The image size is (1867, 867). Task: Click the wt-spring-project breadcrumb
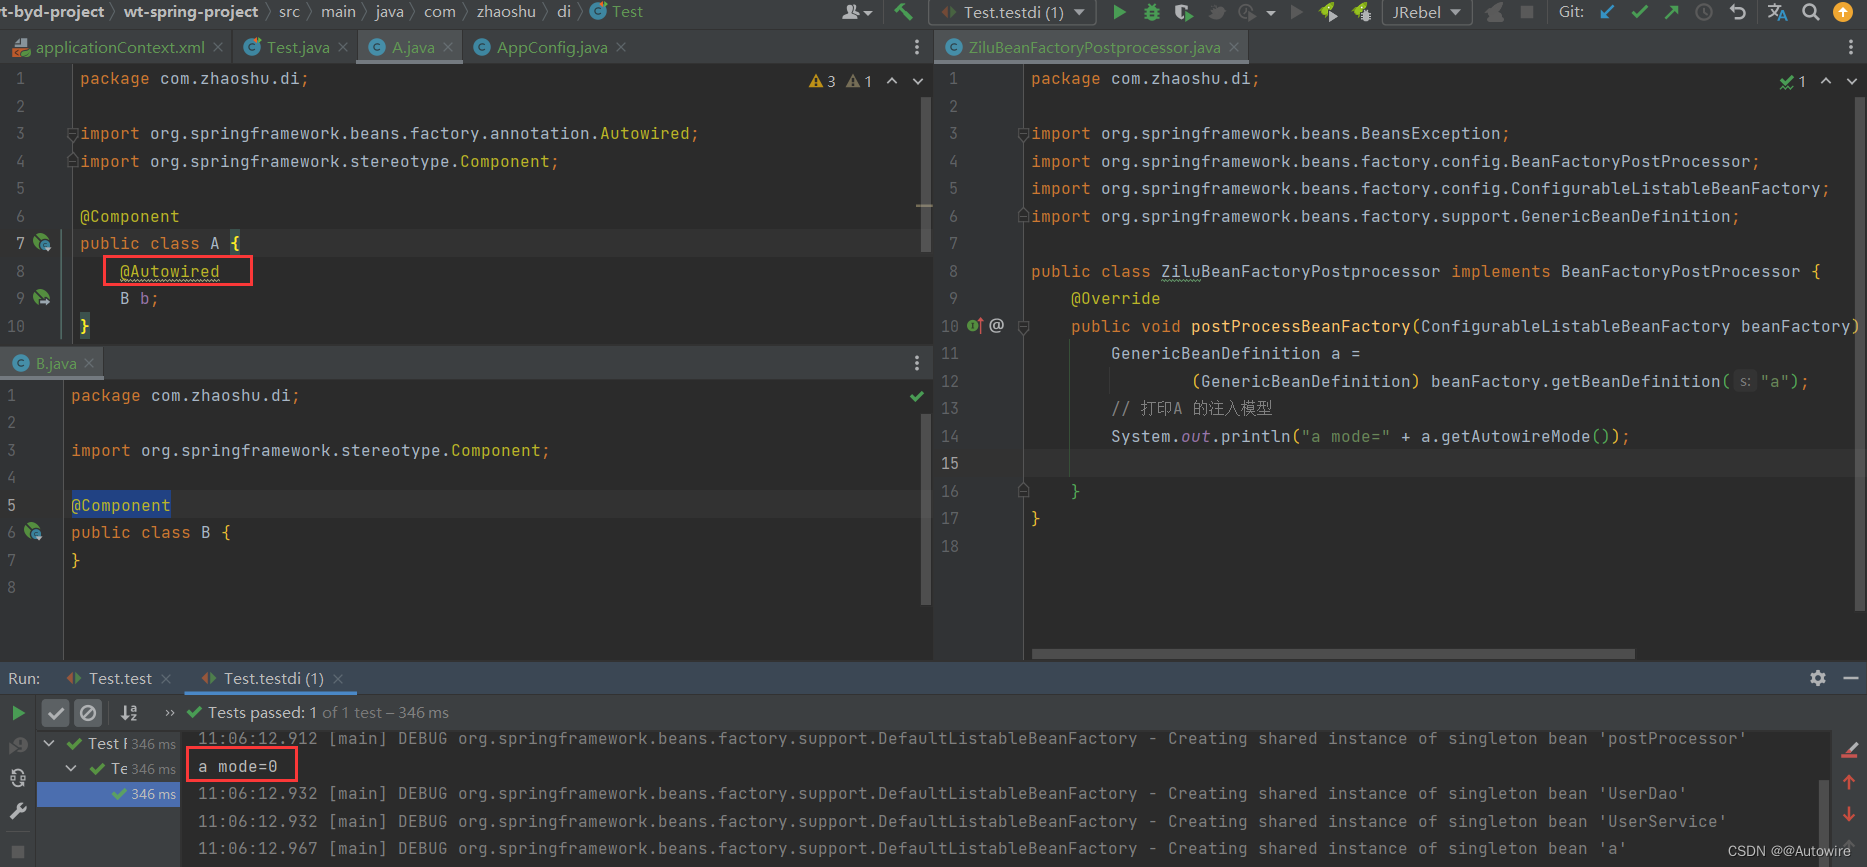191,12
